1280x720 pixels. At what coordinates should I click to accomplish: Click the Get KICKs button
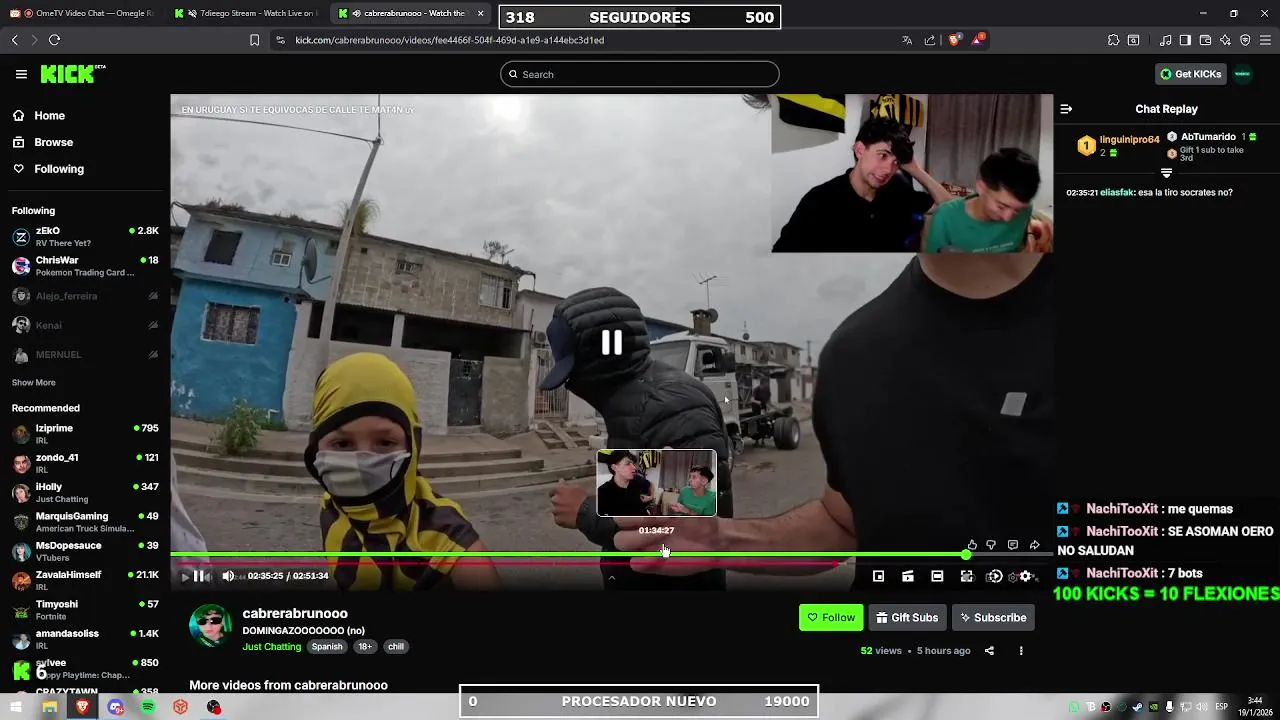1190,74
